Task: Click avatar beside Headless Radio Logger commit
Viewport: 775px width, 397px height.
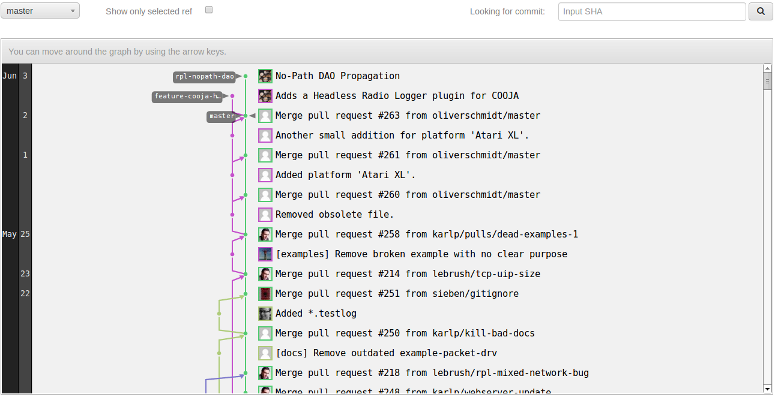Action: (265, 96)
